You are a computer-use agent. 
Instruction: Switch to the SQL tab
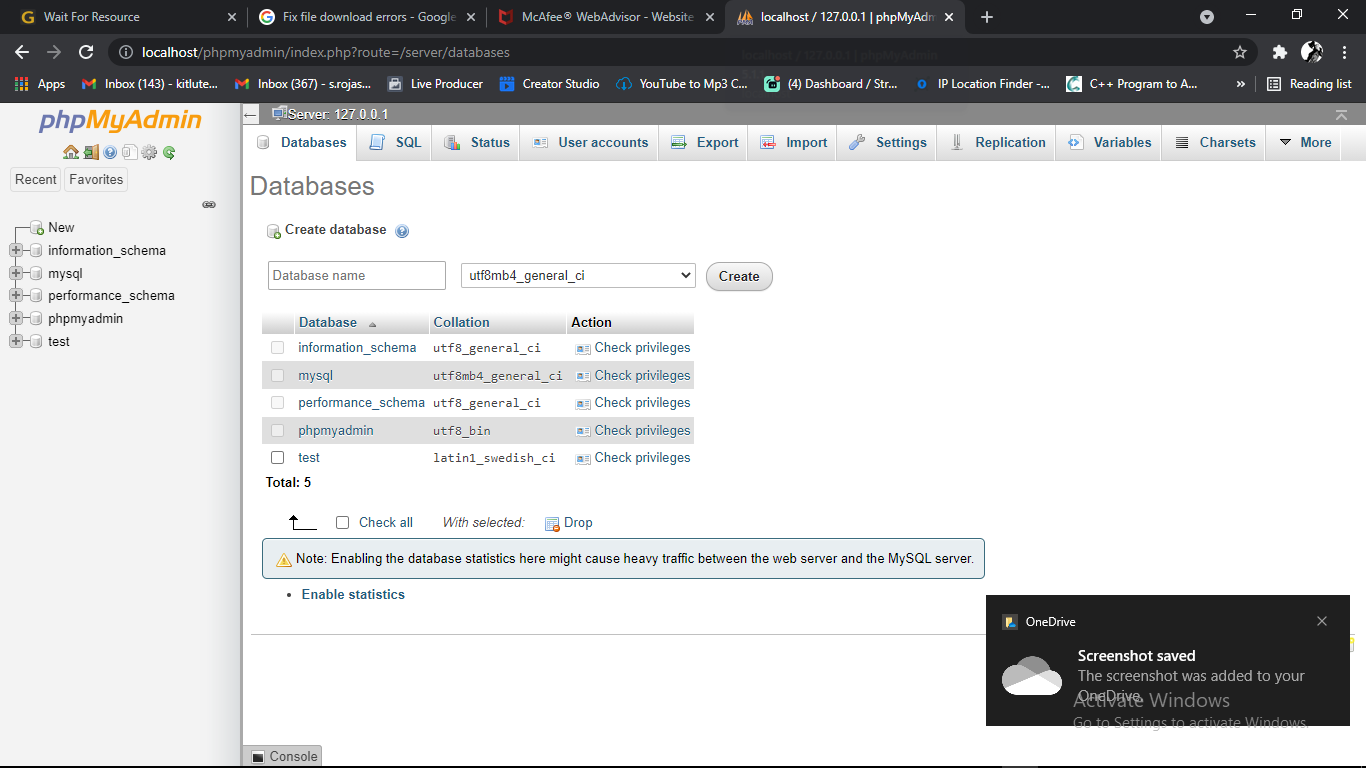click(396, 143)
